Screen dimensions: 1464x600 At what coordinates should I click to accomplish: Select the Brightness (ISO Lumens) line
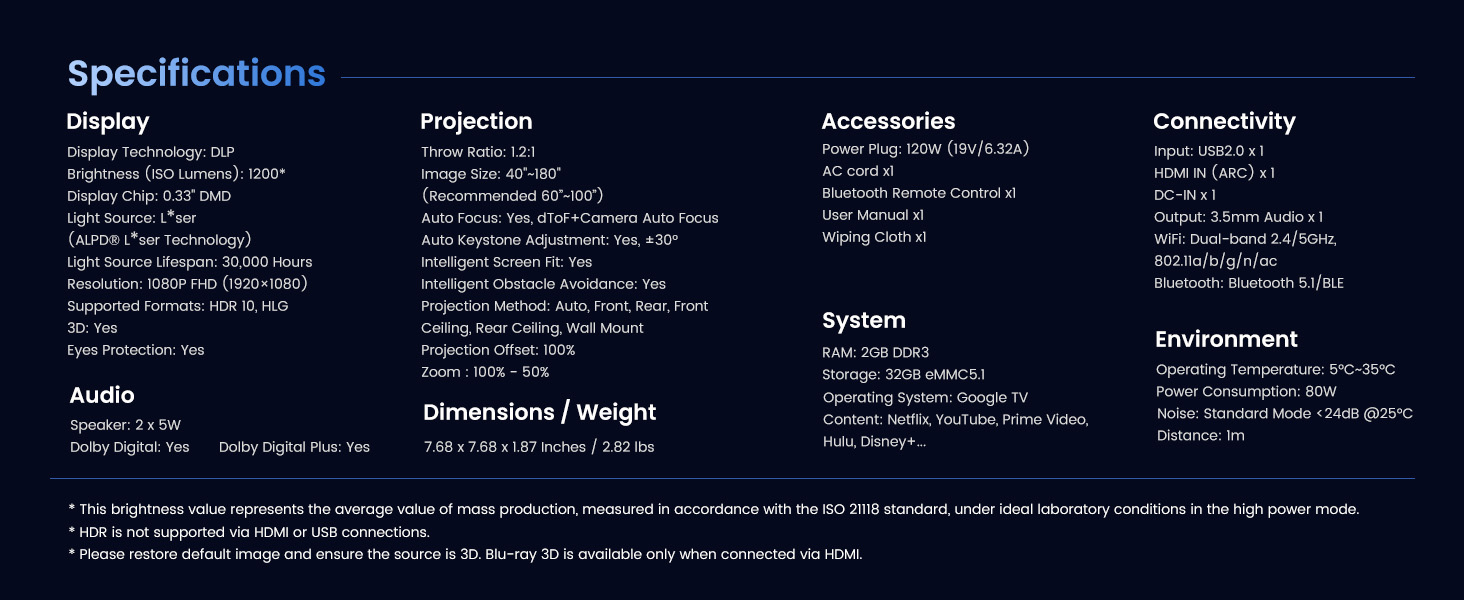176,174
